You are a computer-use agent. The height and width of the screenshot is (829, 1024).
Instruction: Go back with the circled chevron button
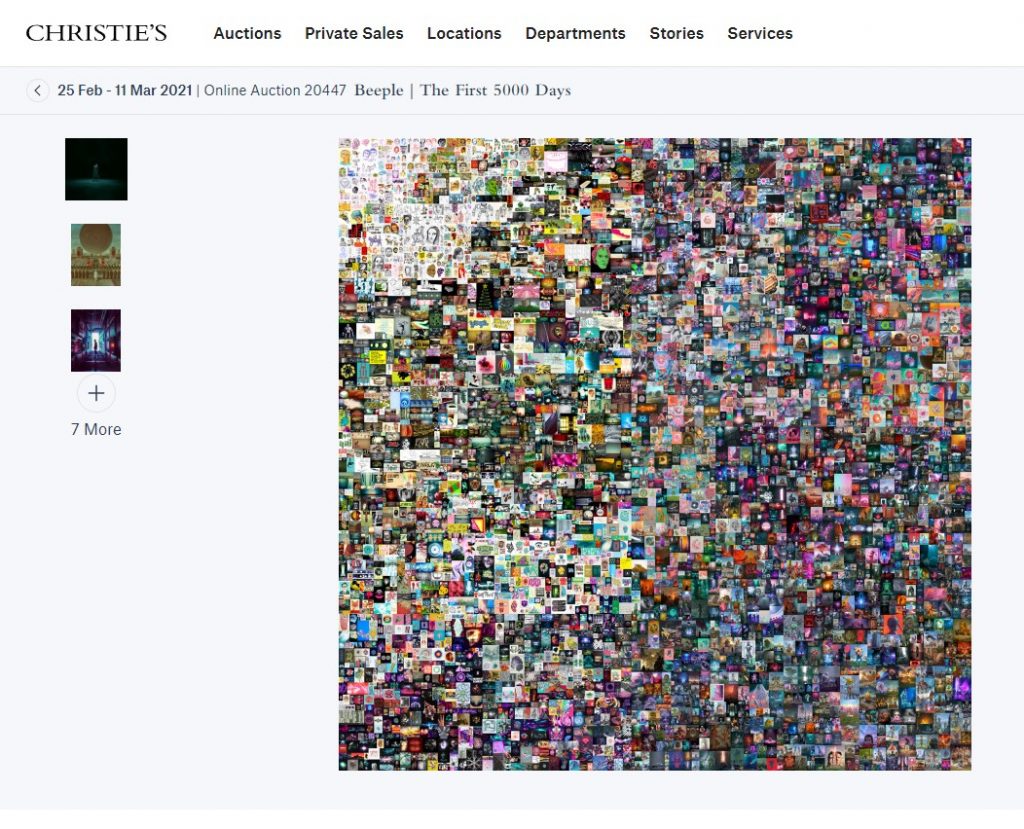click(x=38, y=90)
